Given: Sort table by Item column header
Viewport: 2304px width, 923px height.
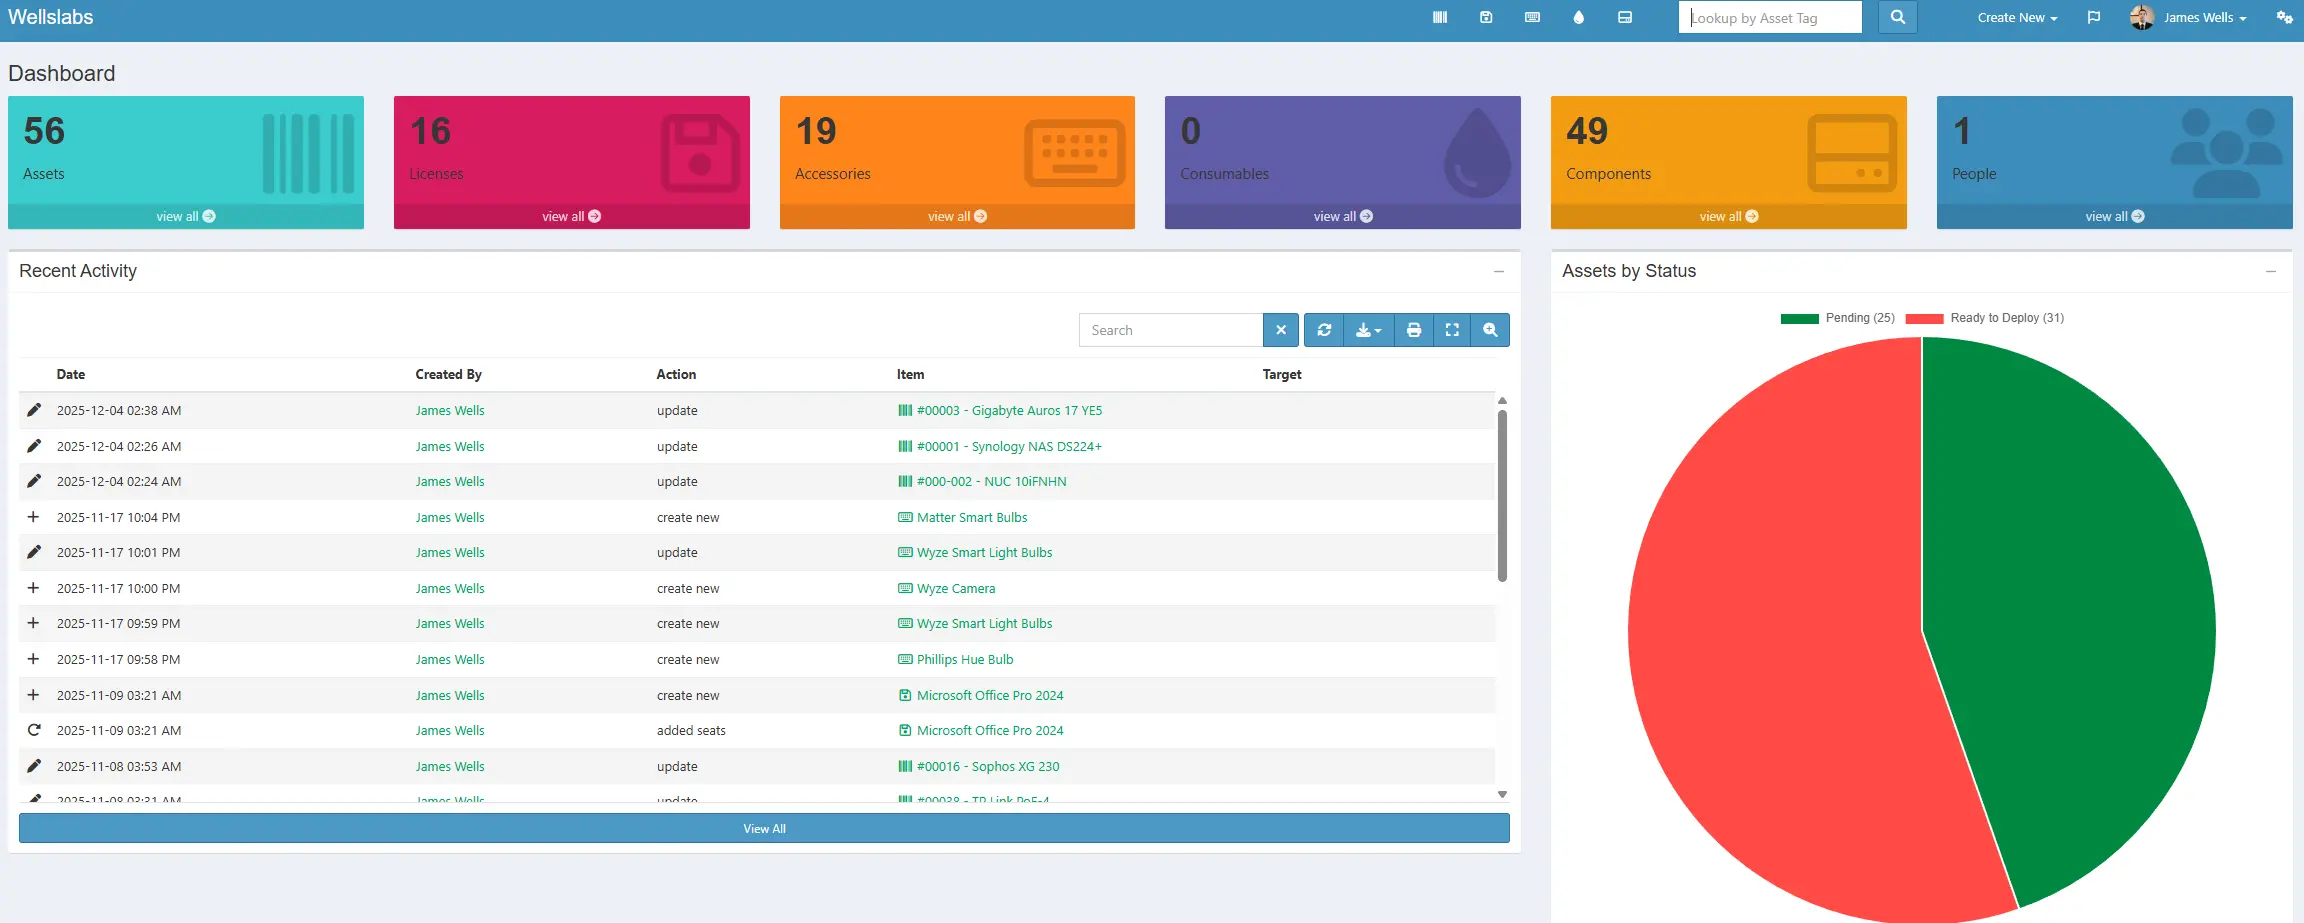Looking at the screenshot, I should (910, 374).
